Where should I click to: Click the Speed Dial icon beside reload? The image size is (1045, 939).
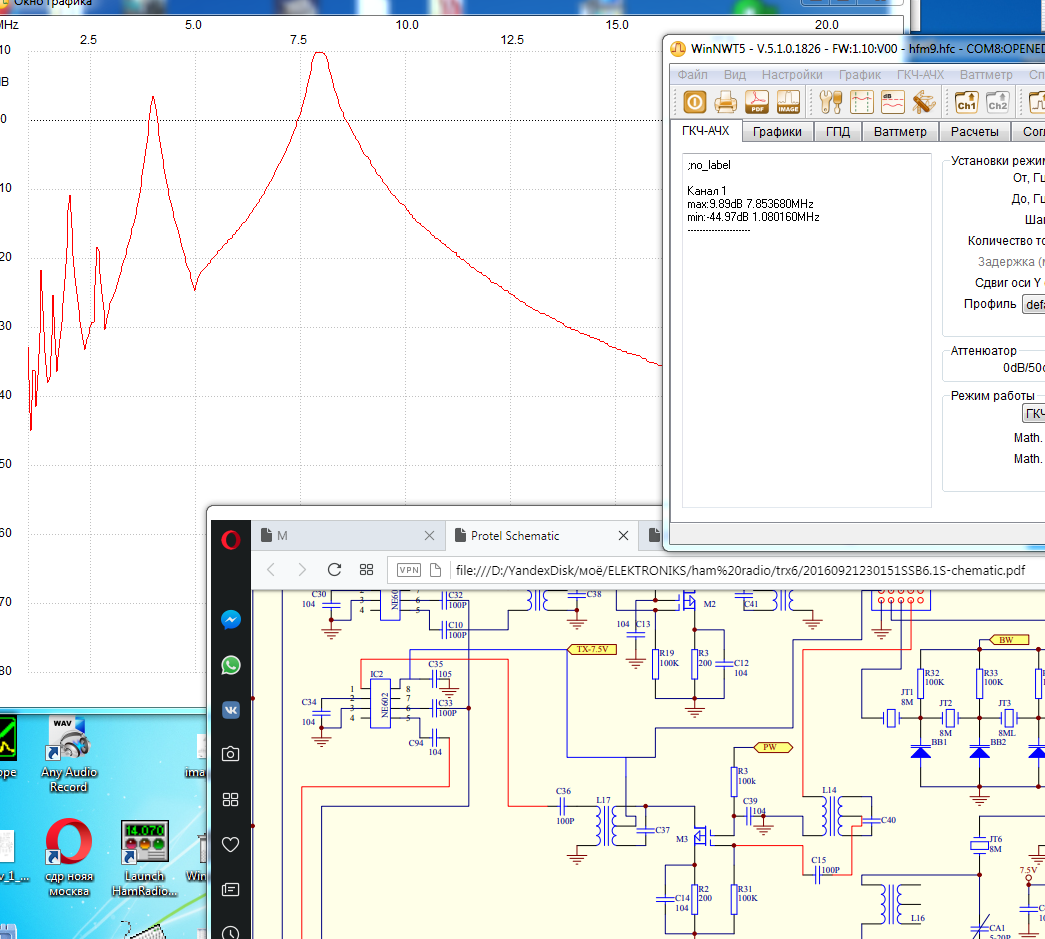tap(367, 570)
